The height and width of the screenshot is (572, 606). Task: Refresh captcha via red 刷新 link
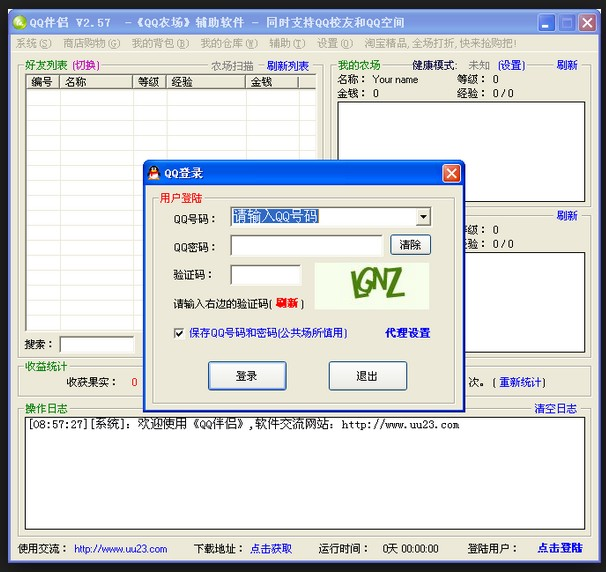(287, 303)
